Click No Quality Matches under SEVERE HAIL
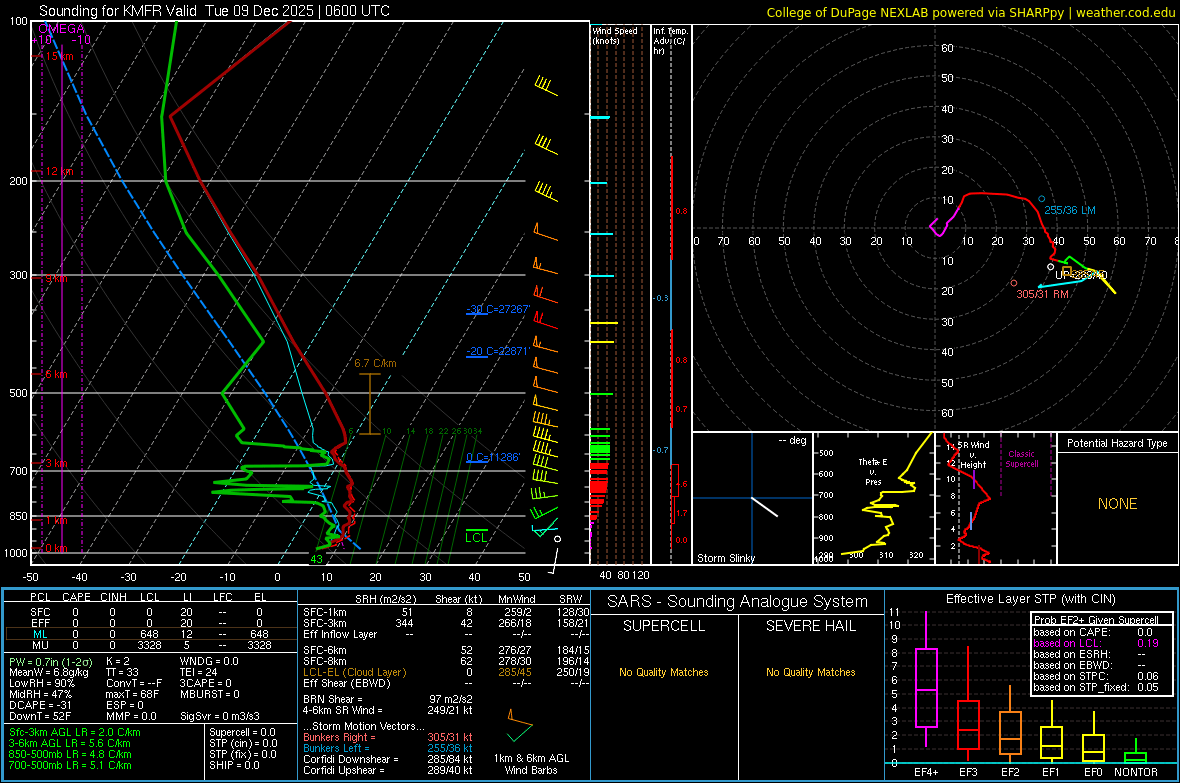The image size is (1180, 783). point(810,672)
